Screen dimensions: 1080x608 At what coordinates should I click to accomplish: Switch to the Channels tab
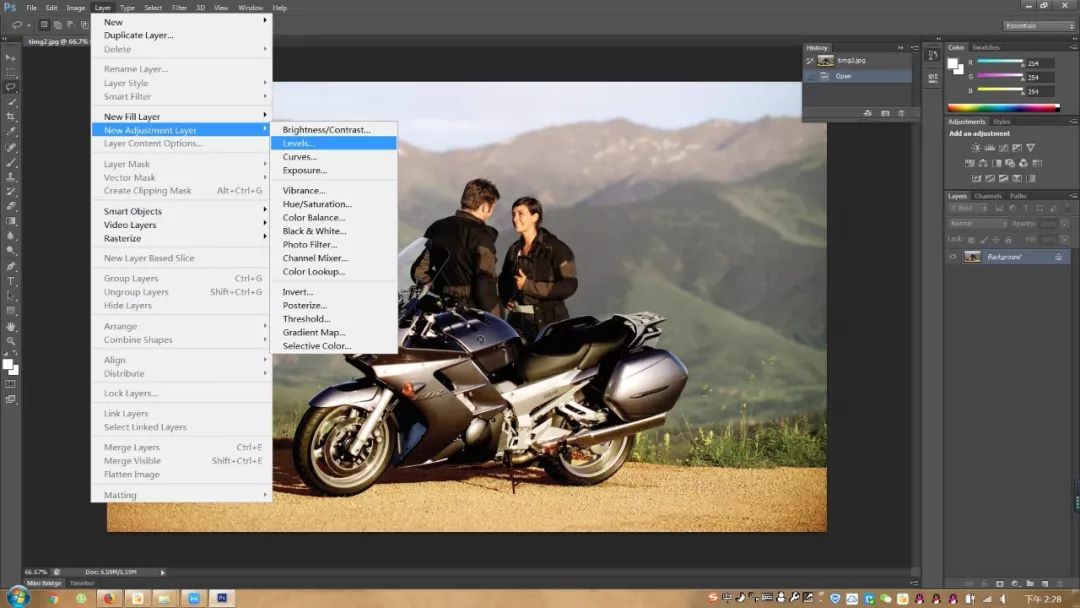(988, 196)
